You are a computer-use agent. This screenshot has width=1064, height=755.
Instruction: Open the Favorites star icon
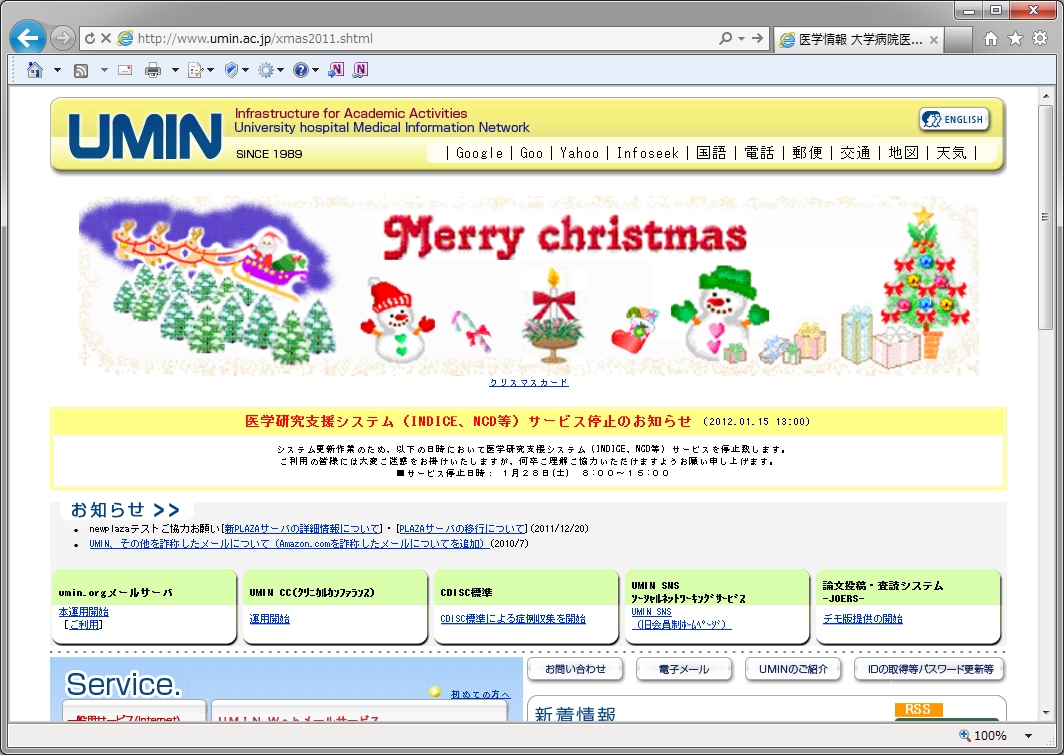click(x=1015, y=39)
